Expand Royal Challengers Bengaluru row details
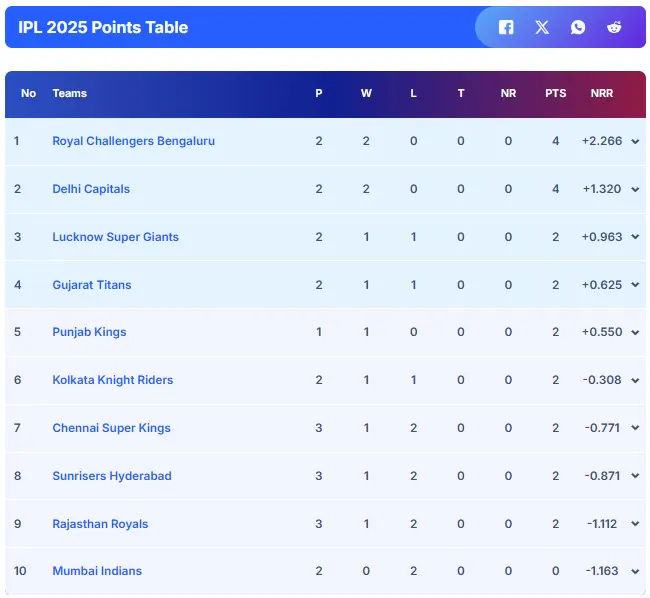 click(635, 142)
